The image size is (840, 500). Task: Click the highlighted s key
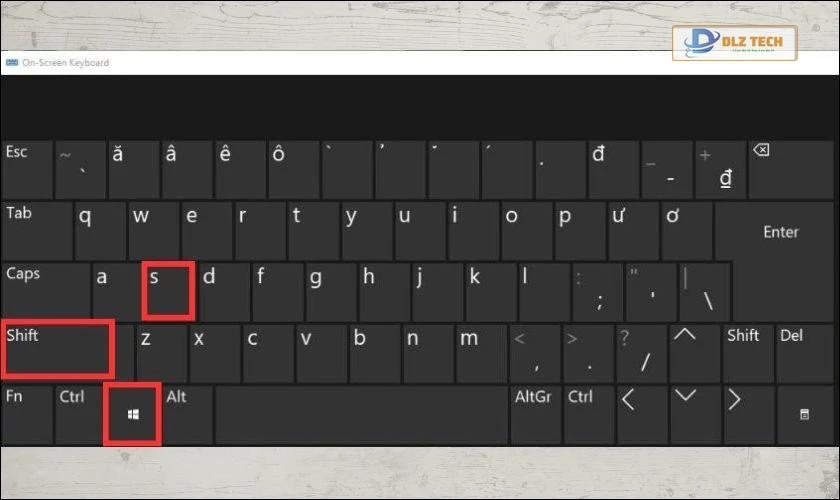pyautogui.click(x=168, y=291)
